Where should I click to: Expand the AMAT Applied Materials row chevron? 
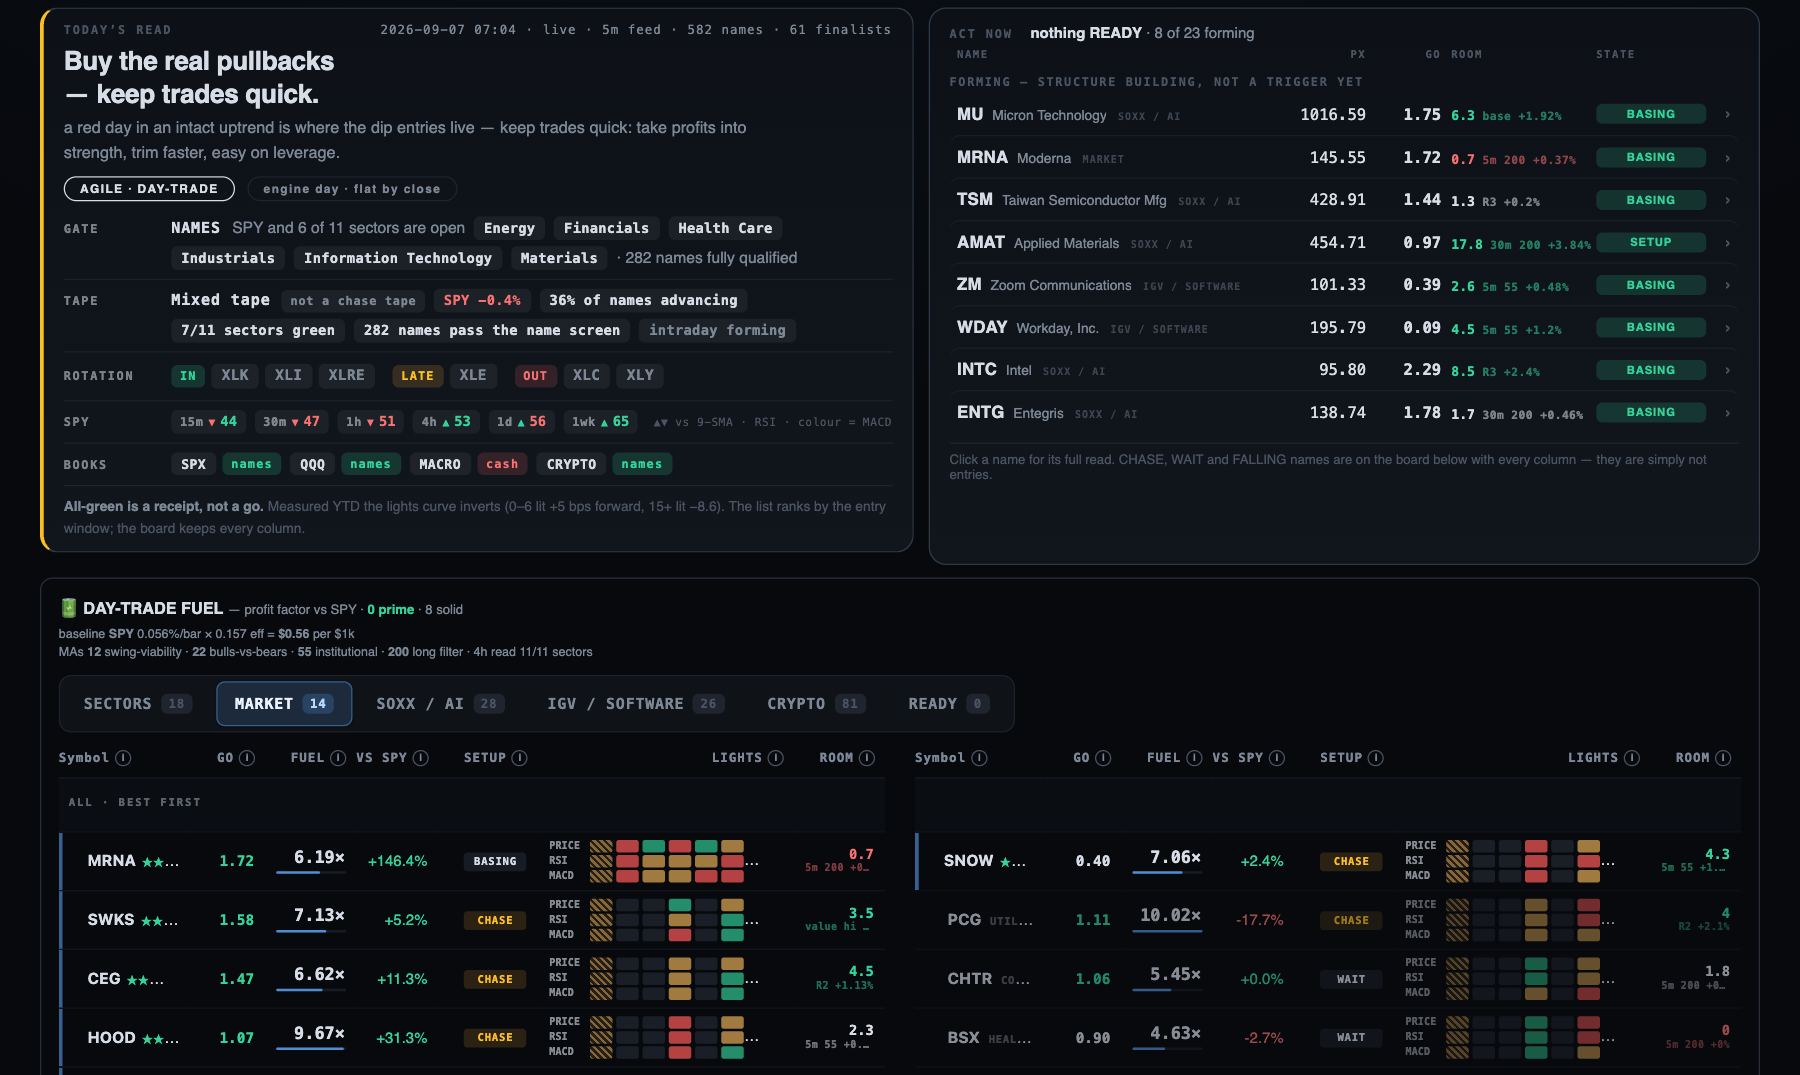tap(1728, 243)
